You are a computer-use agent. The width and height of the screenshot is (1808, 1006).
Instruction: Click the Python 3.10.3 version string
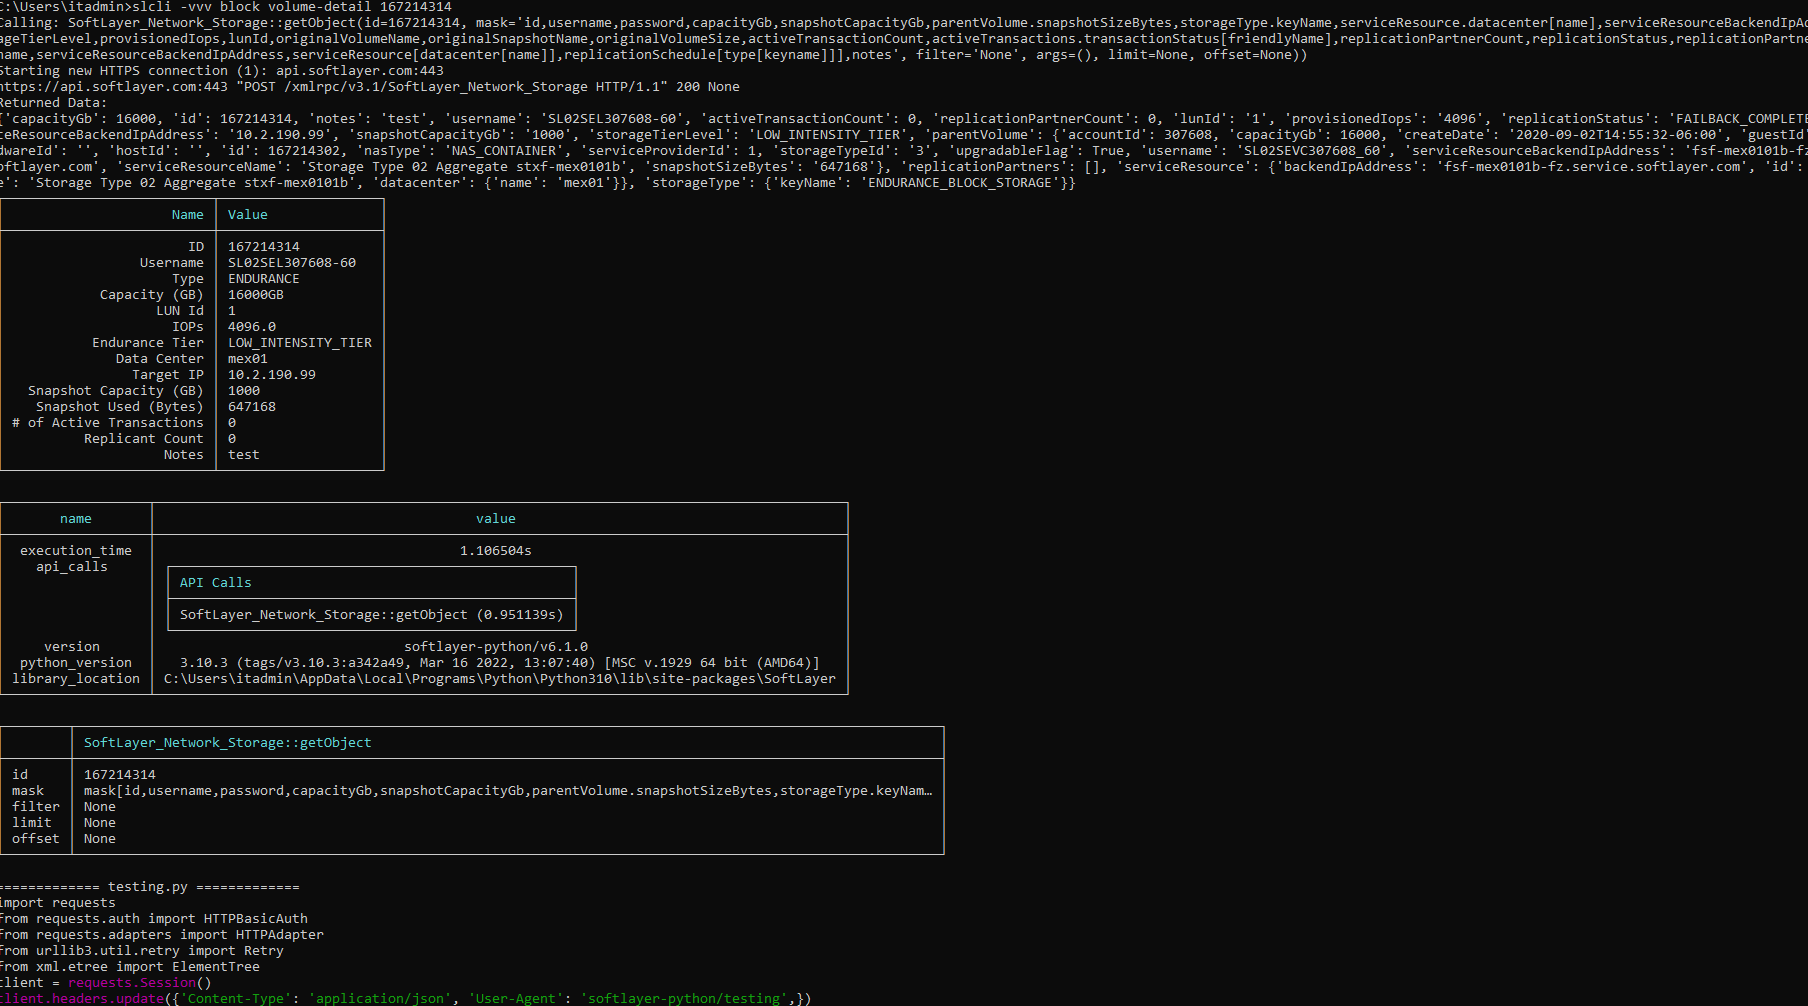tap(500, 663)
